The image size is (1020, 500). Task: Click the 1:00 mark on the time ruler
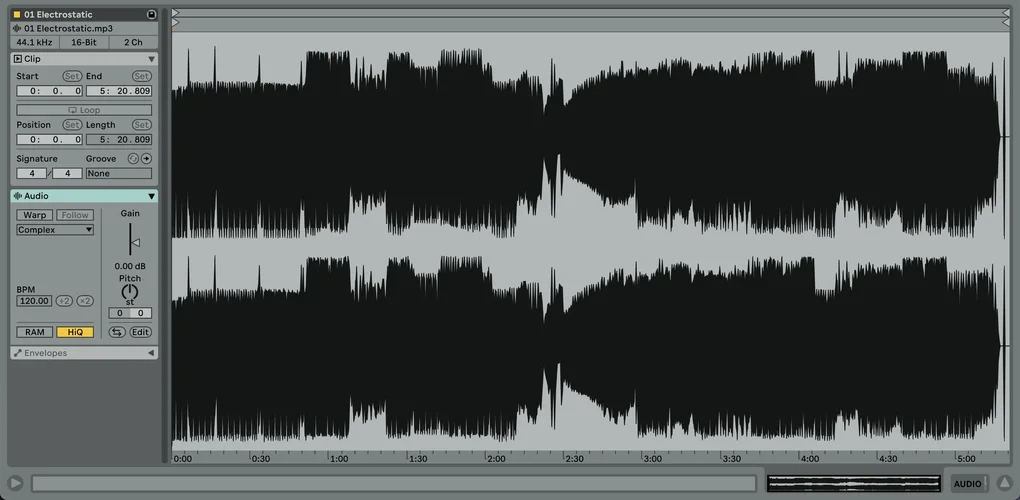tap(338, 459)
